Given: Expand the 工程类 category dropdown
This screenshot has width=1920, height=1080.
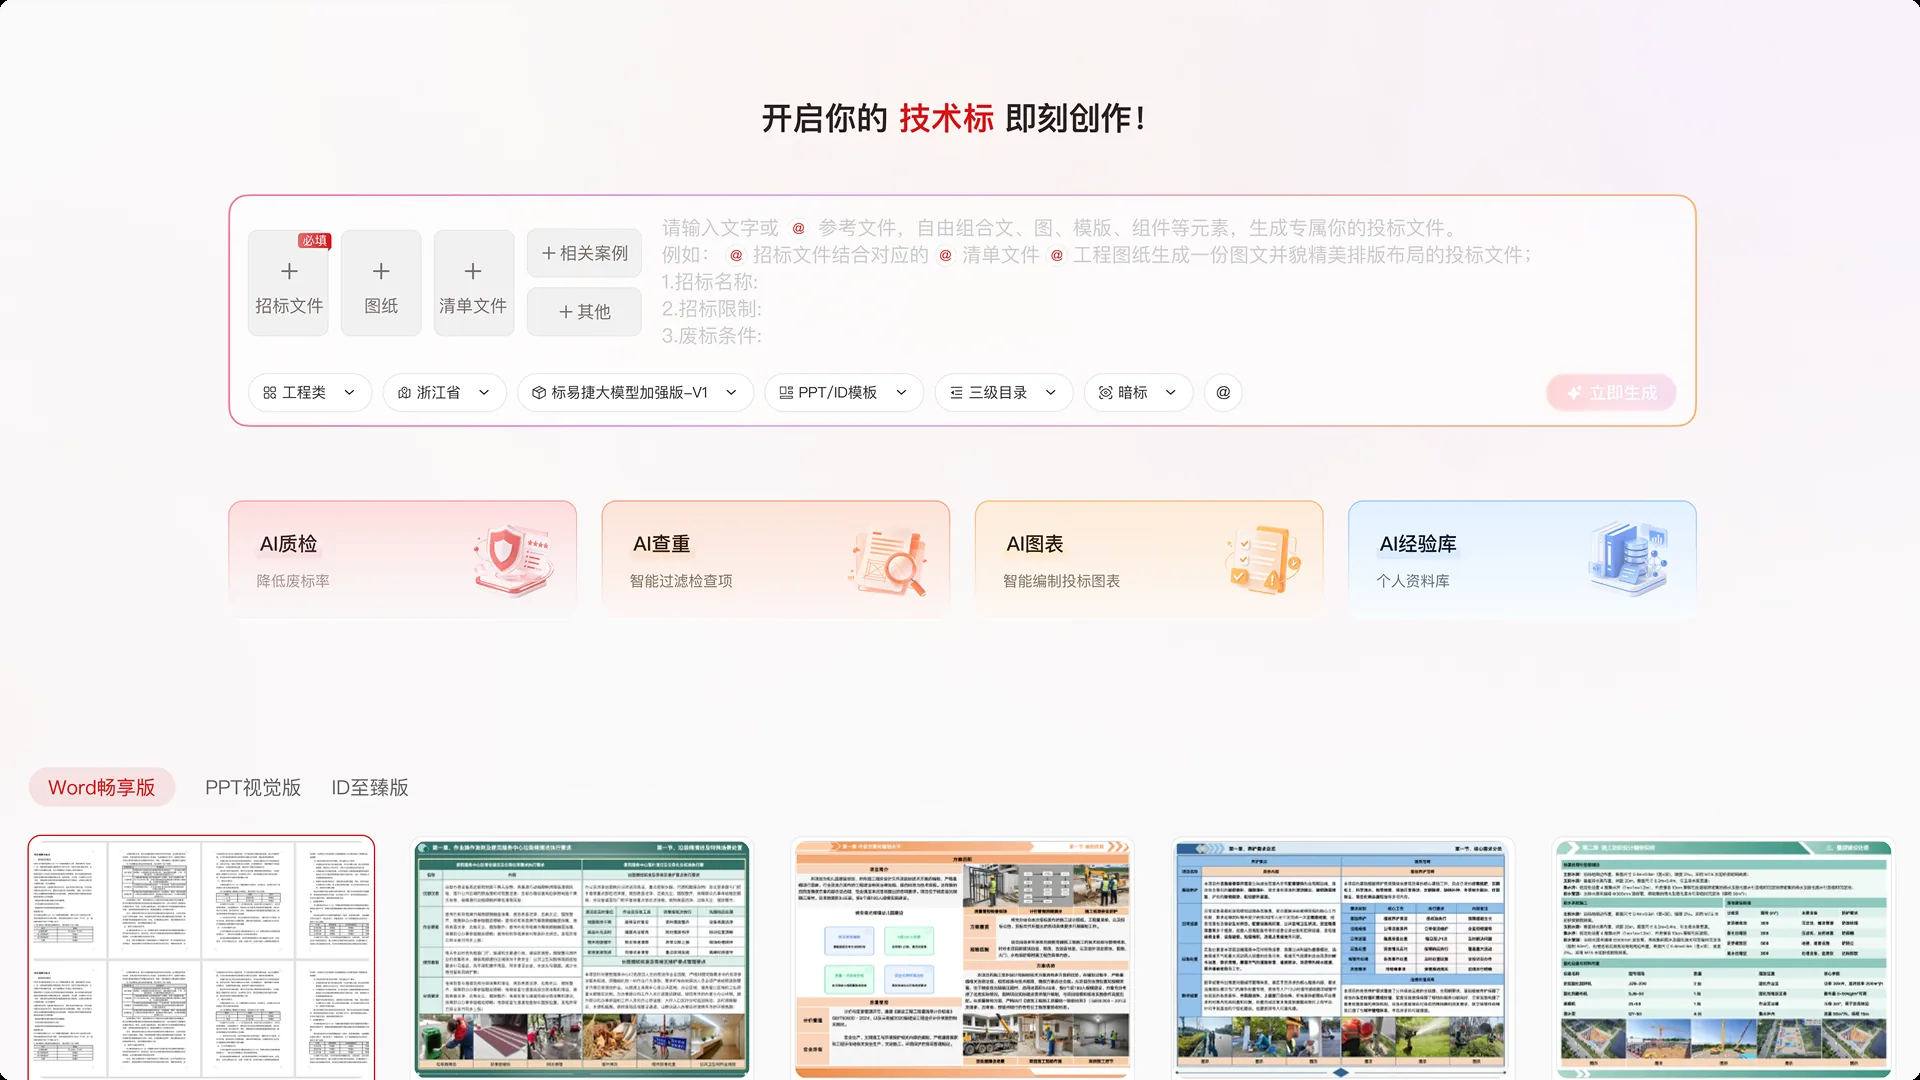Looking at the screenshot, I should (x=310, y=392).
